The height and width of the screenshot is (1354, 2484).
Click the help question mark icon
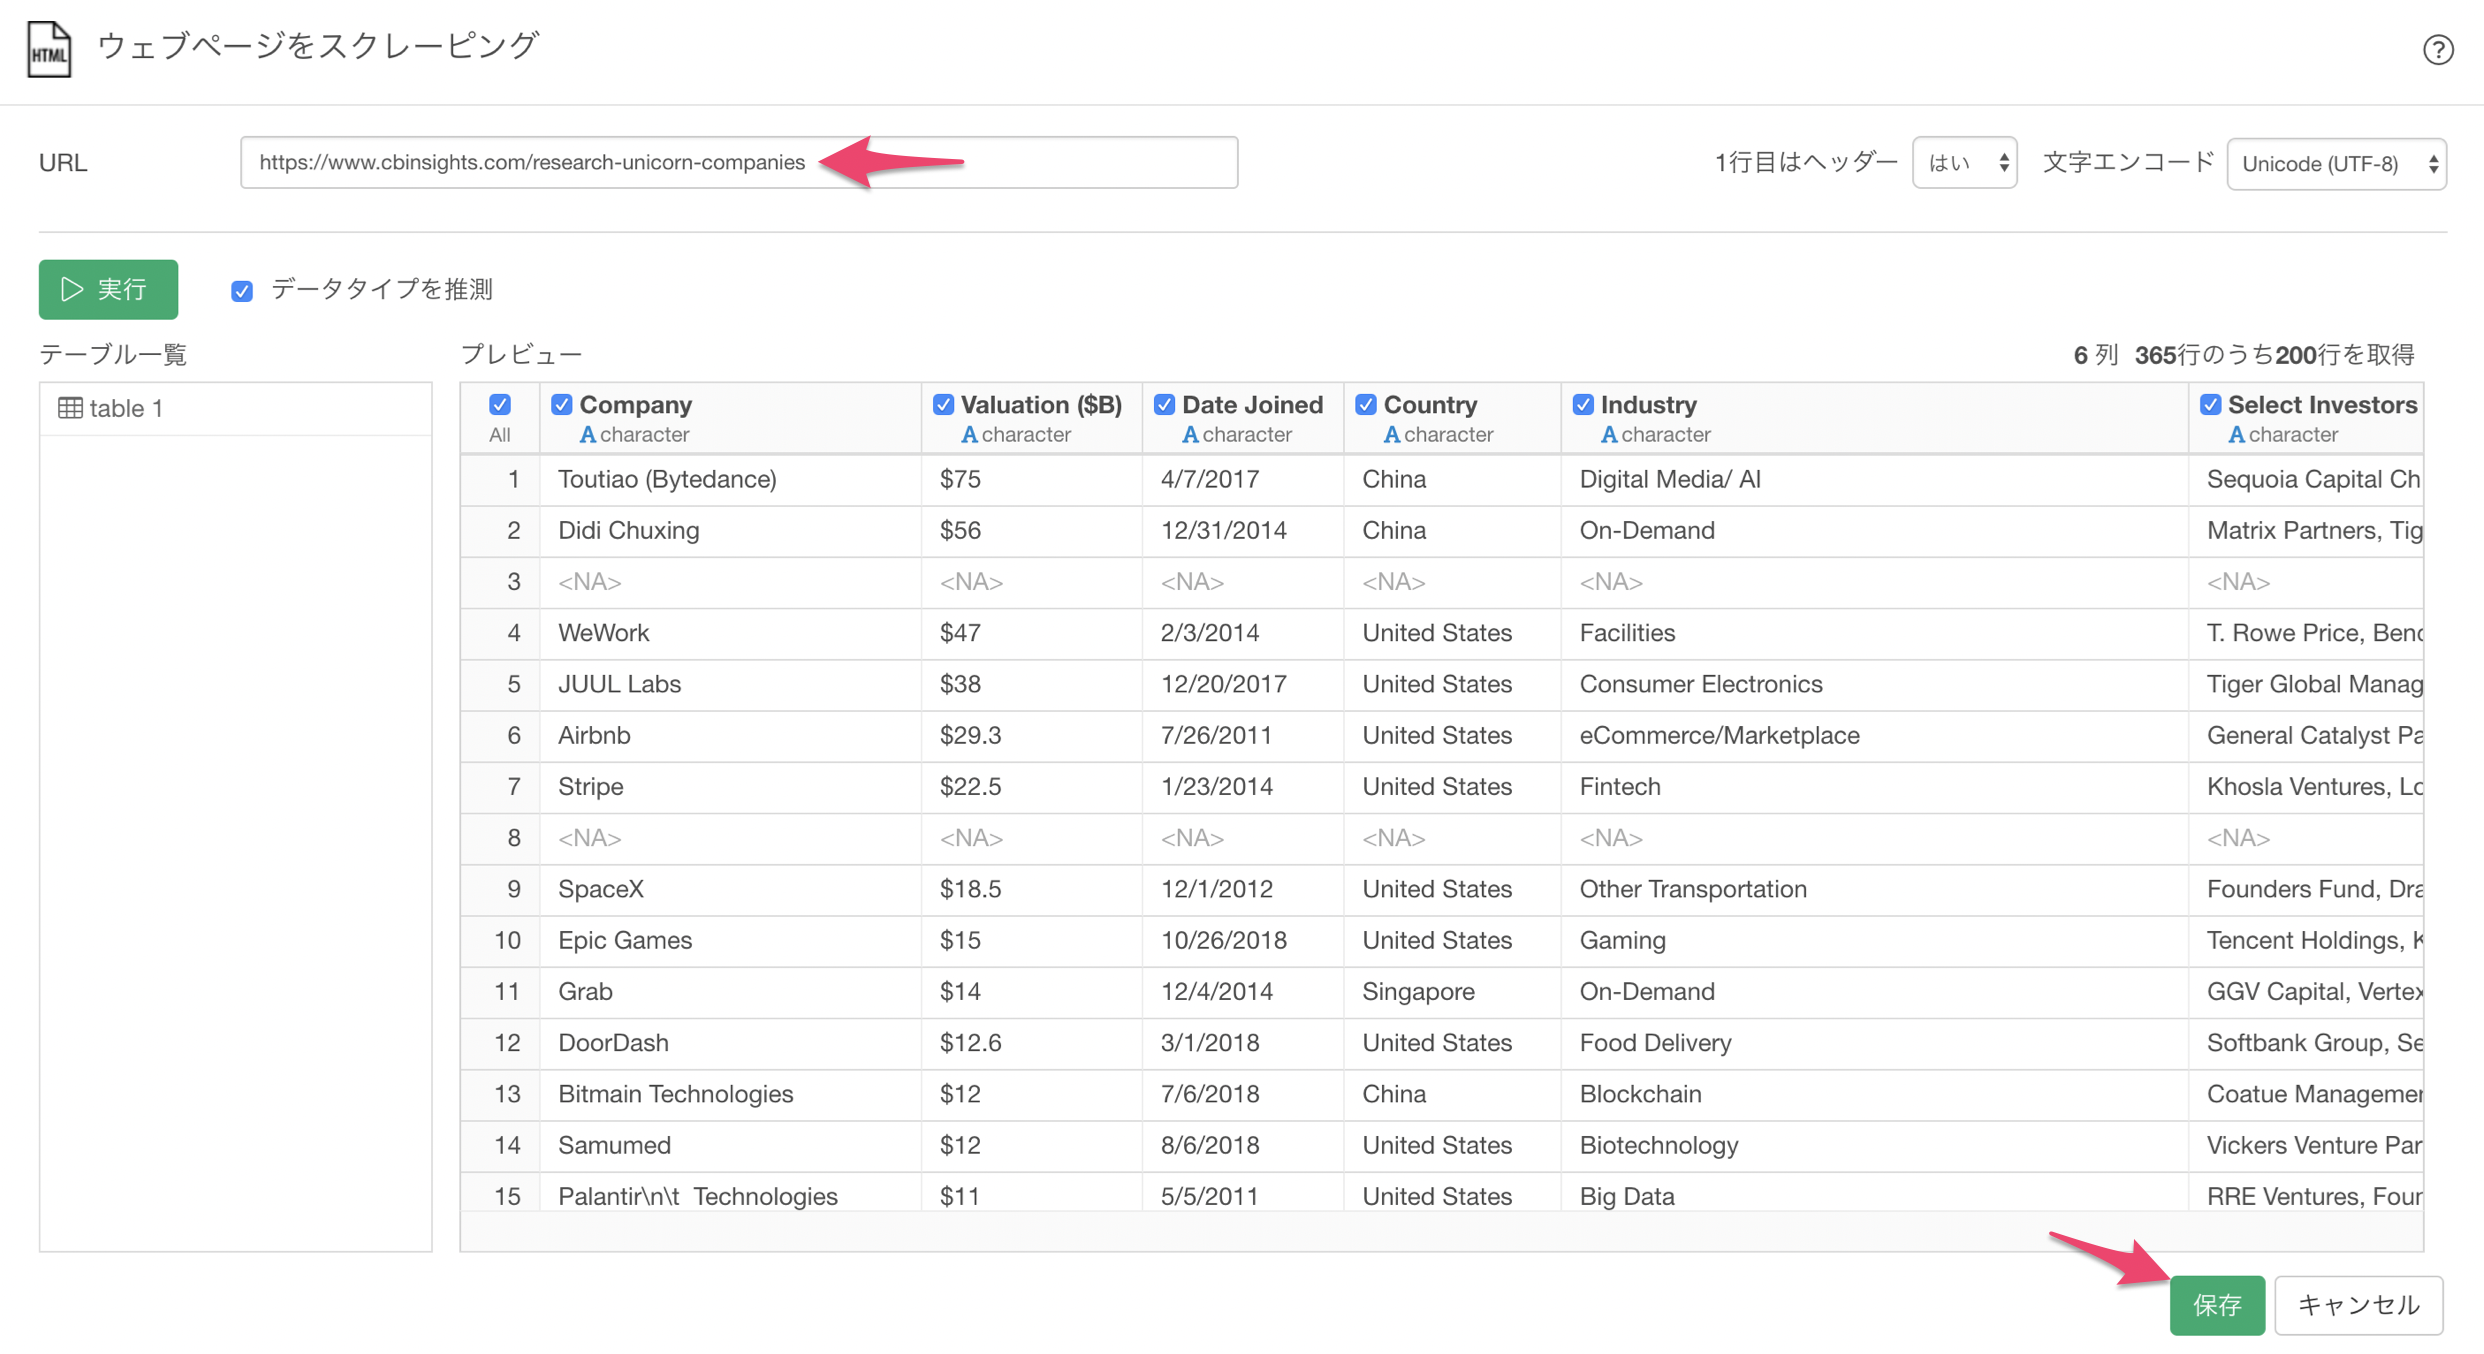2438,50
